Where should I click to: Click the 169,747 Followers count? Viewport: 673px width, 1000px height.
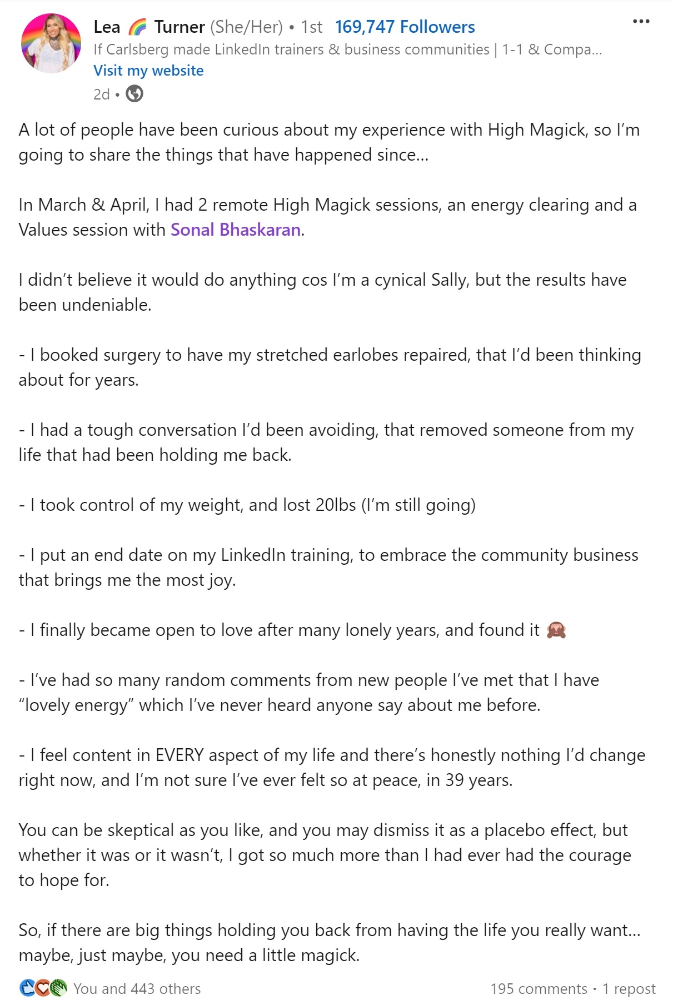[405, 27]
